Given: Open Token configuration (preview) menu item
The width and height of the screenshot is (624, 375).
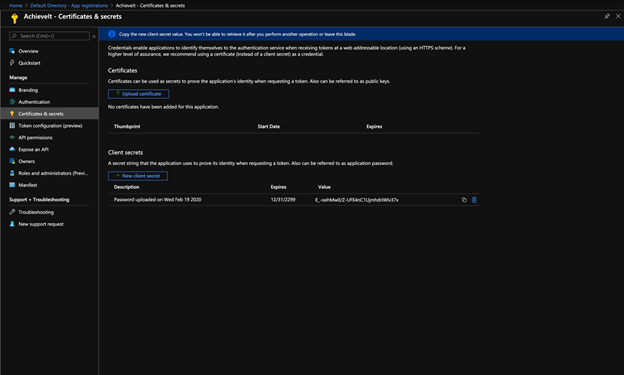Looking at the screenshot, I should [50, 126].
